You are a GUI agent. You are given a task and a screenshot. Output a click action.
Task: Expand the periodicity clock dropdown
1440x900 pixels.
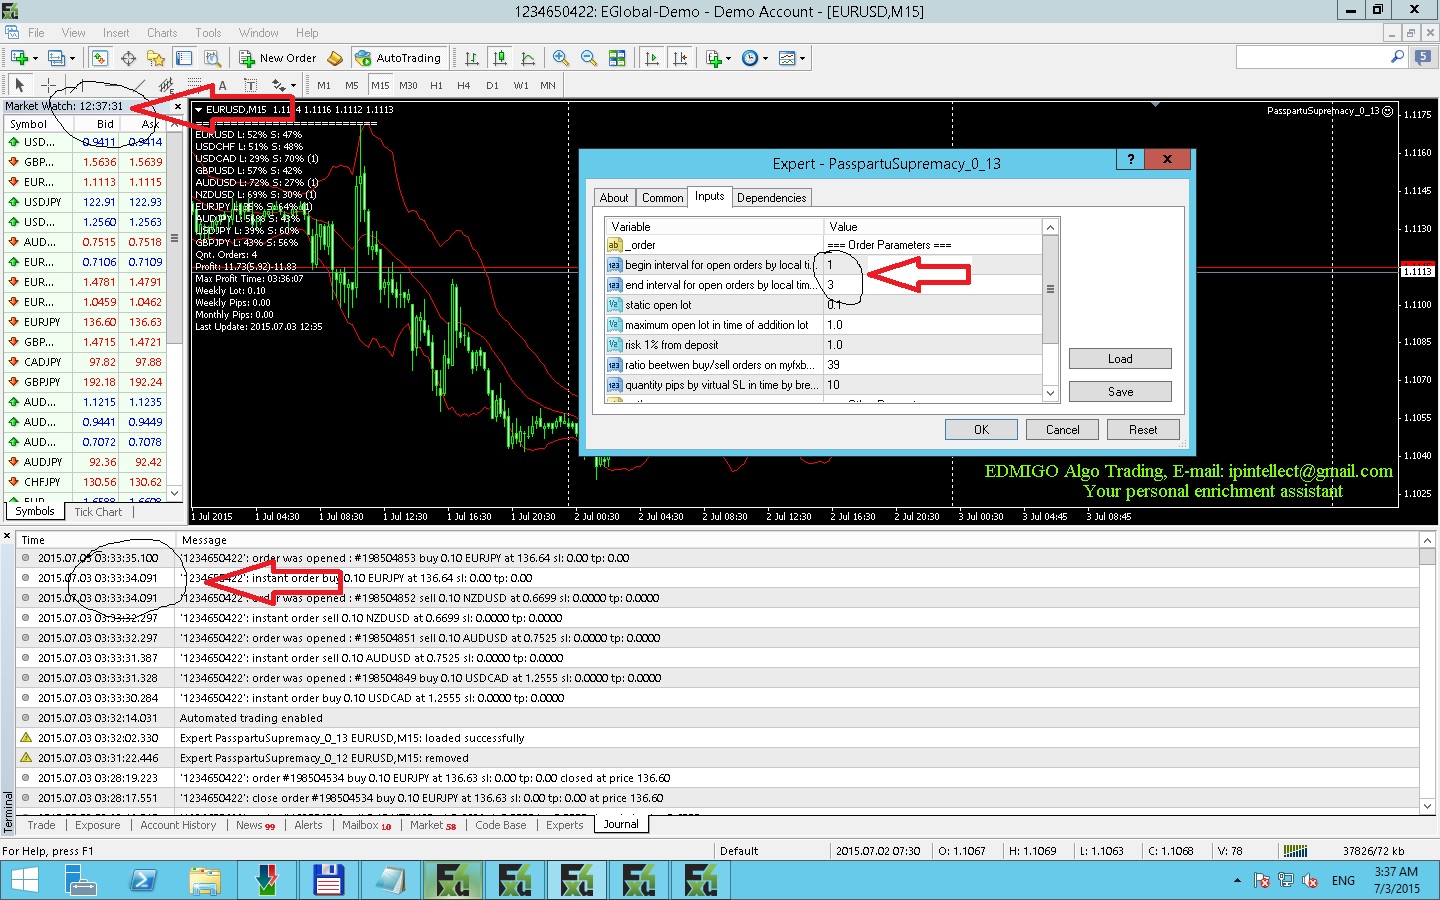(766, 58)
